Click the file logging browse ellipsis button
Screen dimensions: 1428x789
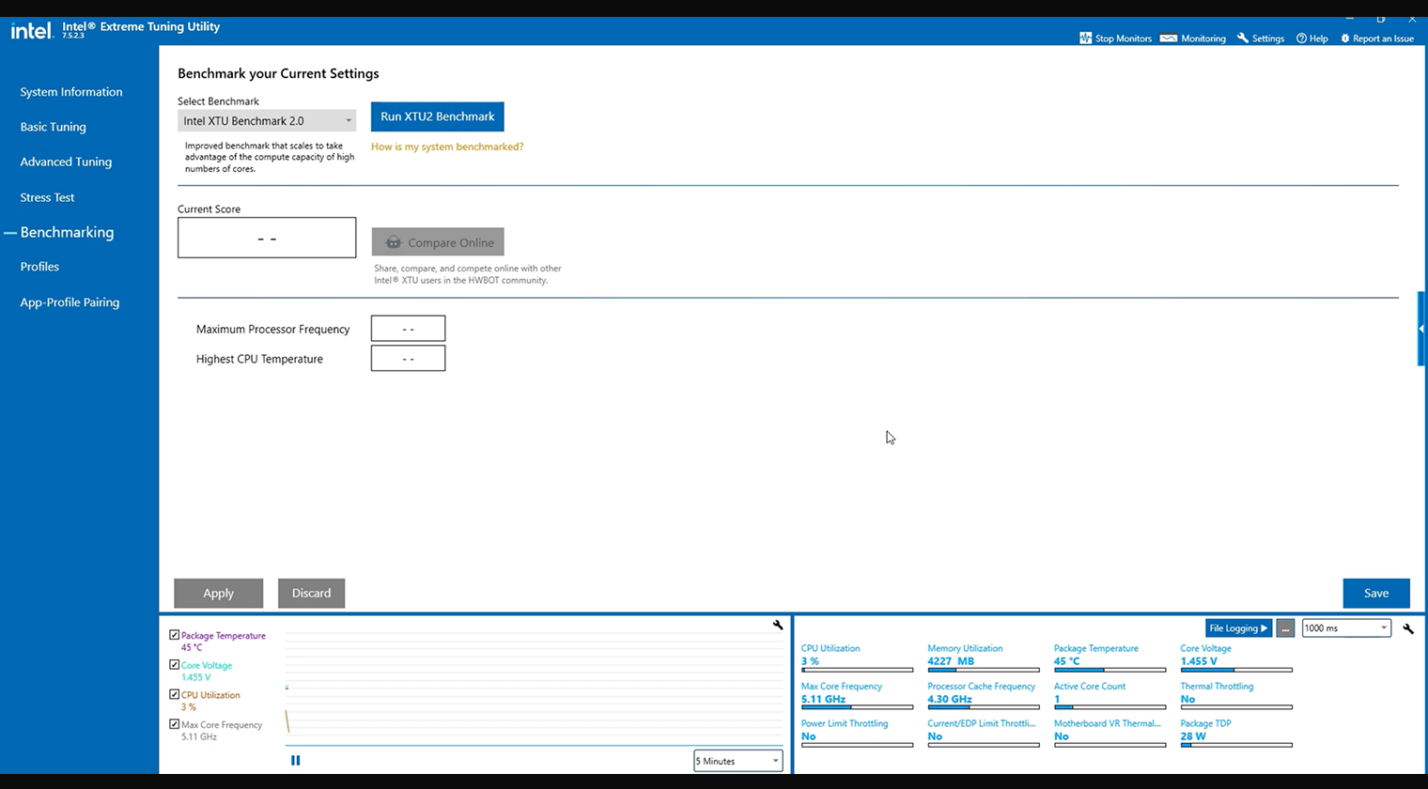click(1286, 629)
